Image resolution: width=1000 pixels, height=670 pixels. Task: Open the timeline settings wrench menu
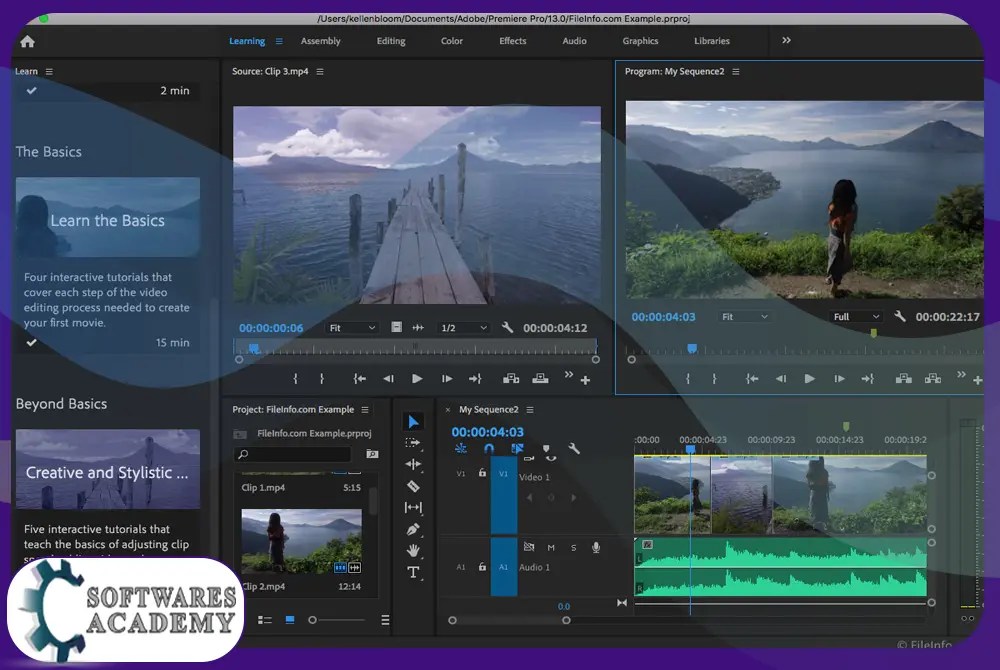tap(574, 448)
